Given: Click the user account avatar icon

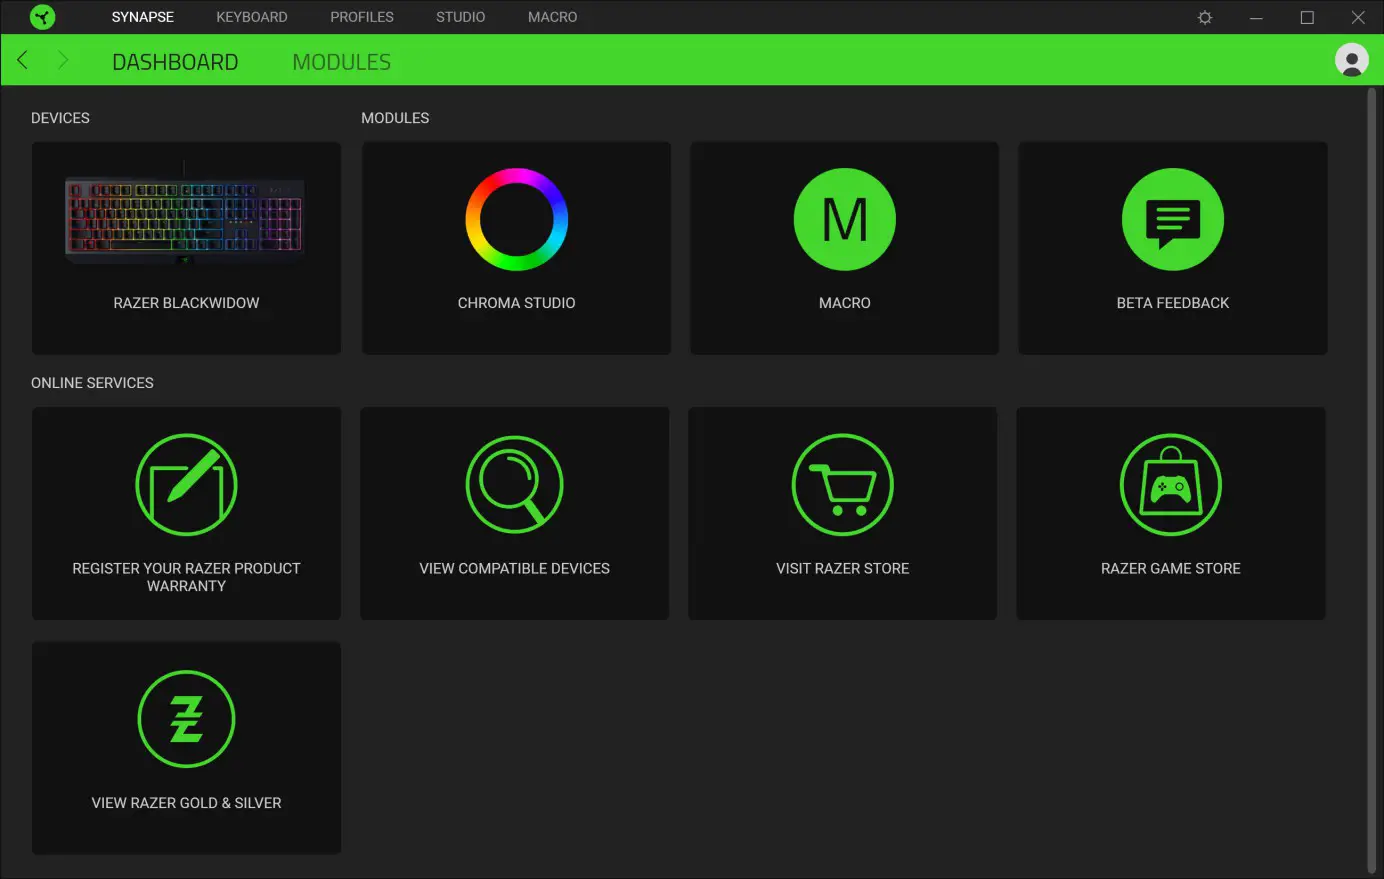Looking at the screenshot, I should click(x=1351, y=59).
